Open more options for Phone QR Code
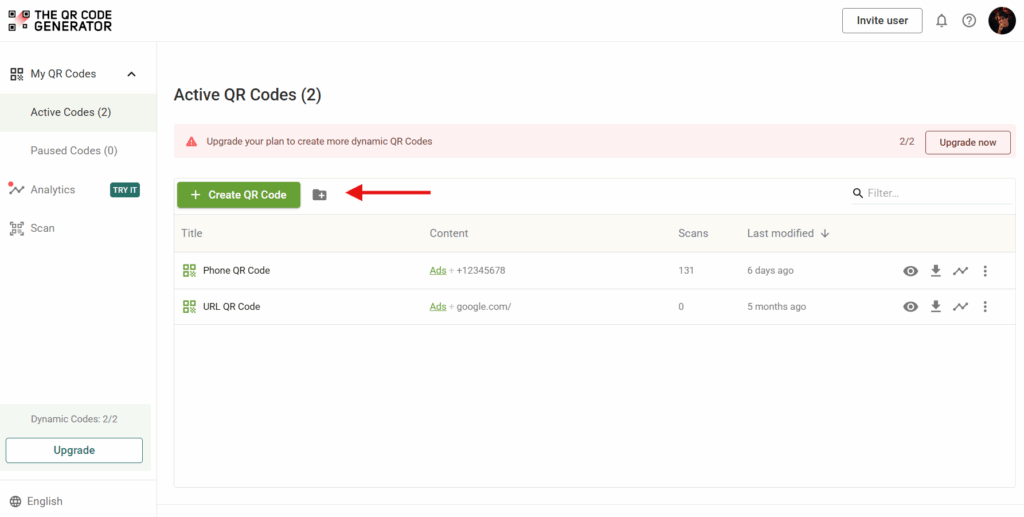 click(985, 270)
